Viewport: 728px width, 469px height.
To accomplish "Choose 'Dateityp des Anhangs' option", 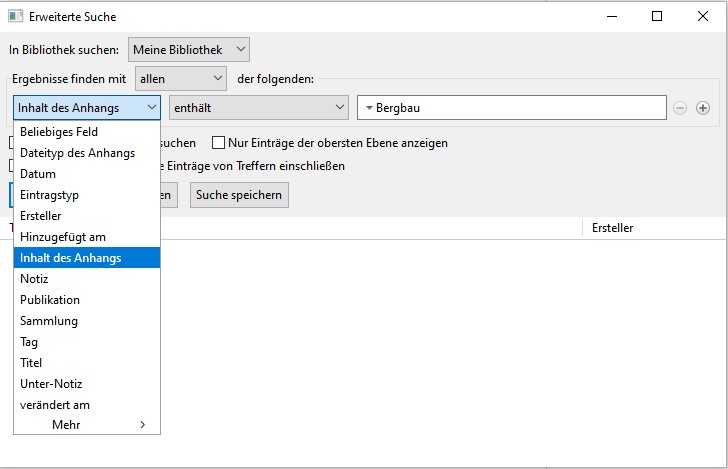I will click(77, 153).
